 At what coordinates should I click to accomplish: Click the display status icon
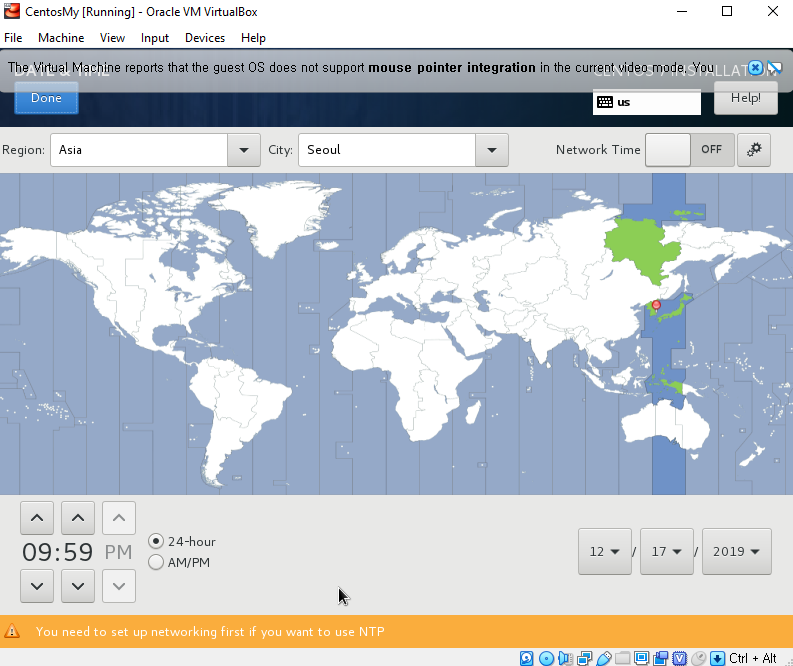[642, 658]
